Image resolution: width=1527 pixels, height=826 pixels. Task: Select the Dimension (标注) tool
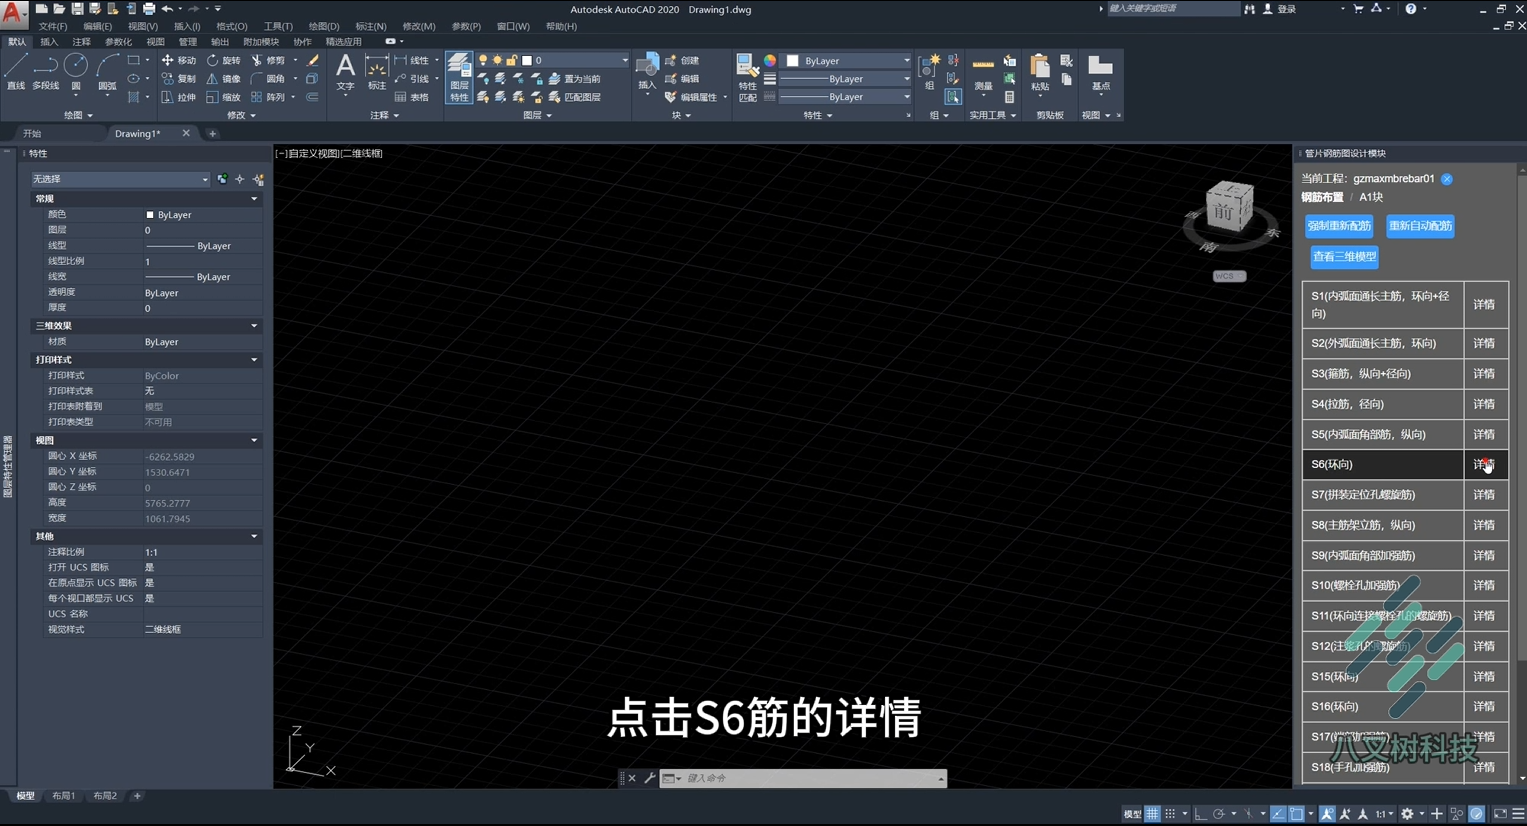[377, 72]
